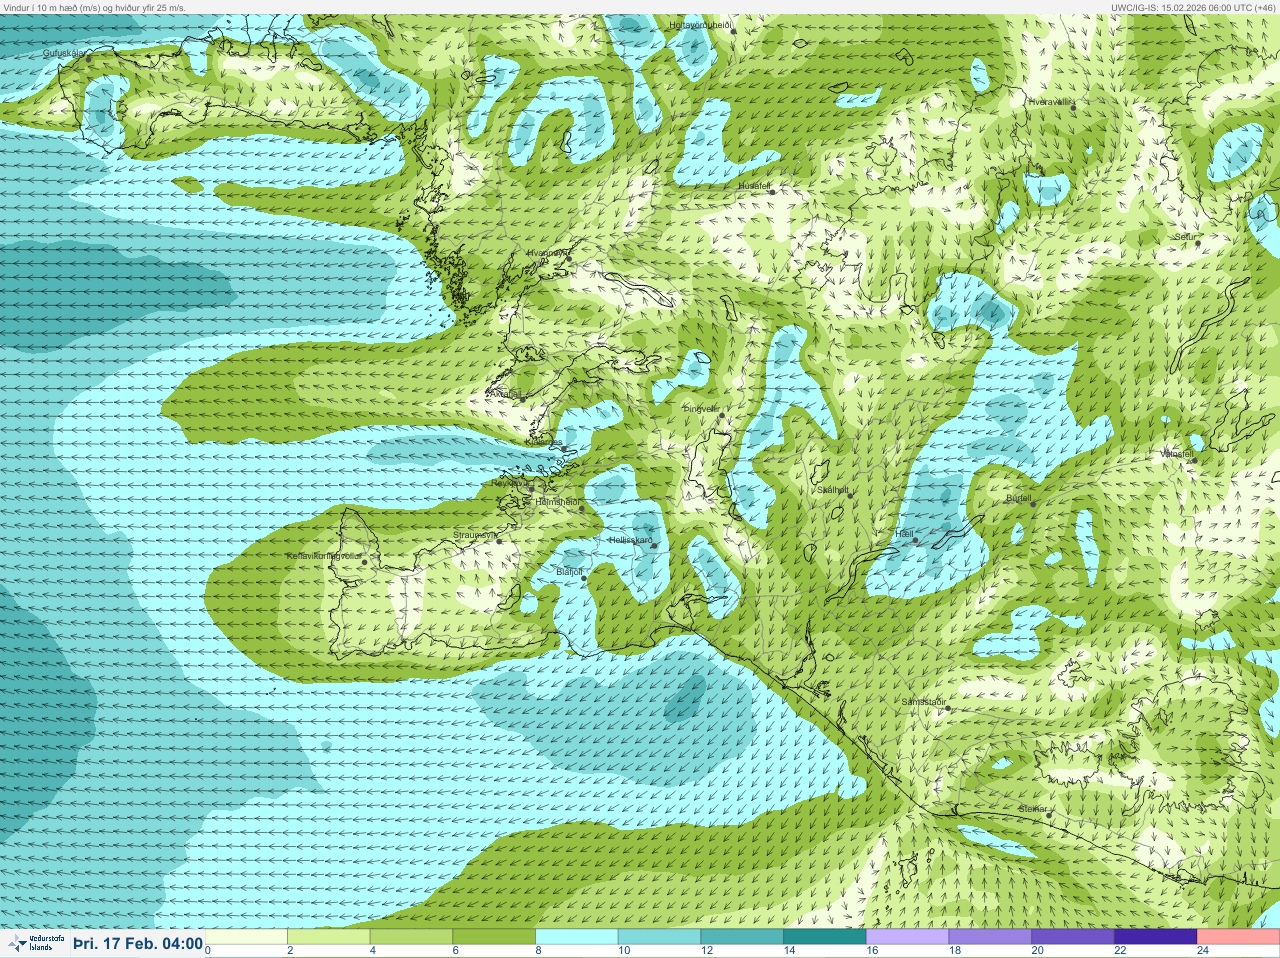The height and width of the screenshot is (958, 1280).
Task: Click the Steinar station label
Action: pyautogui.click(x=1033, y=808)
